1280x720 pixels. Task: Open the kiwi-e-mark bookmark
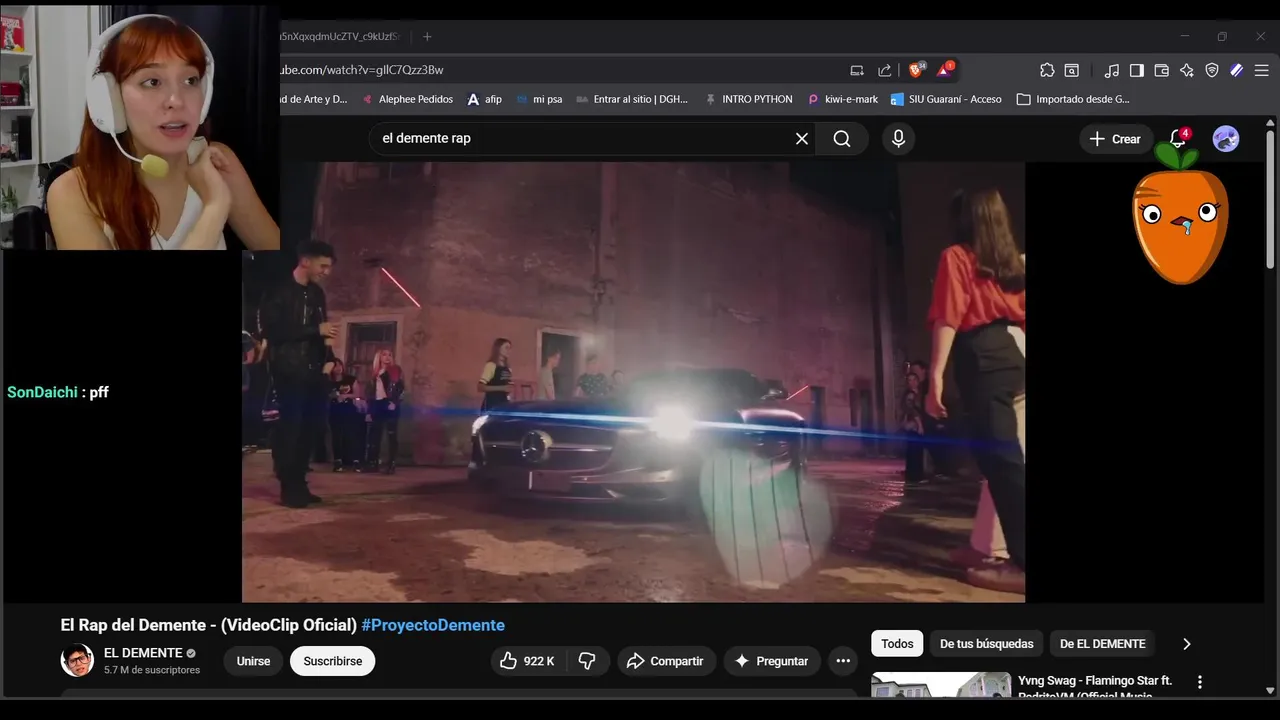point(843,99)
